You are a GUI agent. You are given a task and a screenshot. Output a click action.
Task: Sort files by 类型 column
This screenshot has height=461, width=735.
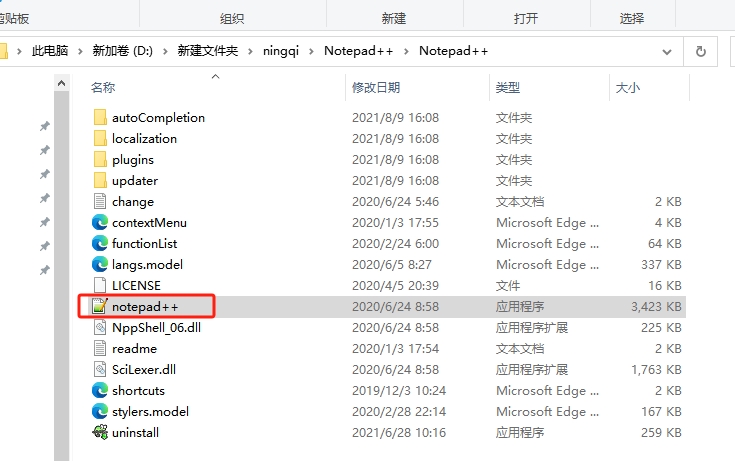click(x=508, y=88)
